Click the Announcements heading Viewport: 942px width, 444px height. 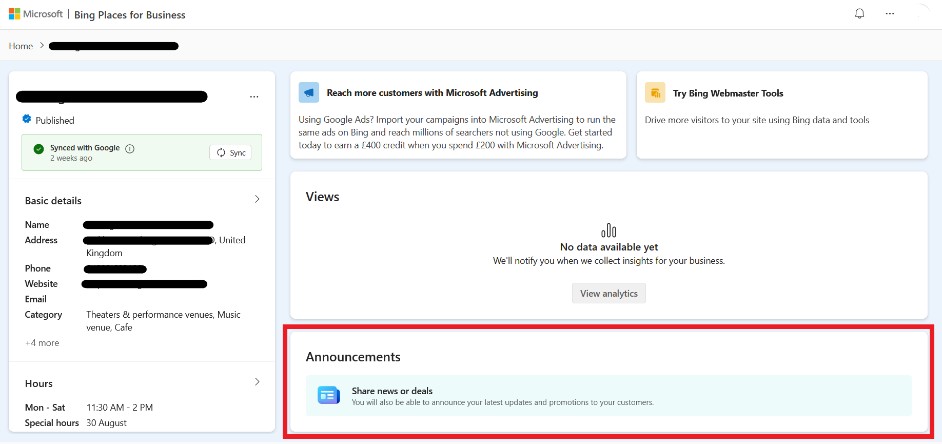pos(353,357)
